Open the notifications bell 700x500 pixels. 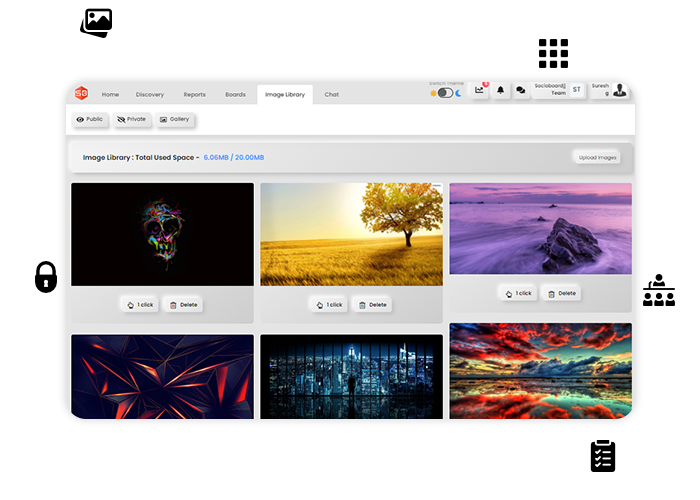point(501,91)
